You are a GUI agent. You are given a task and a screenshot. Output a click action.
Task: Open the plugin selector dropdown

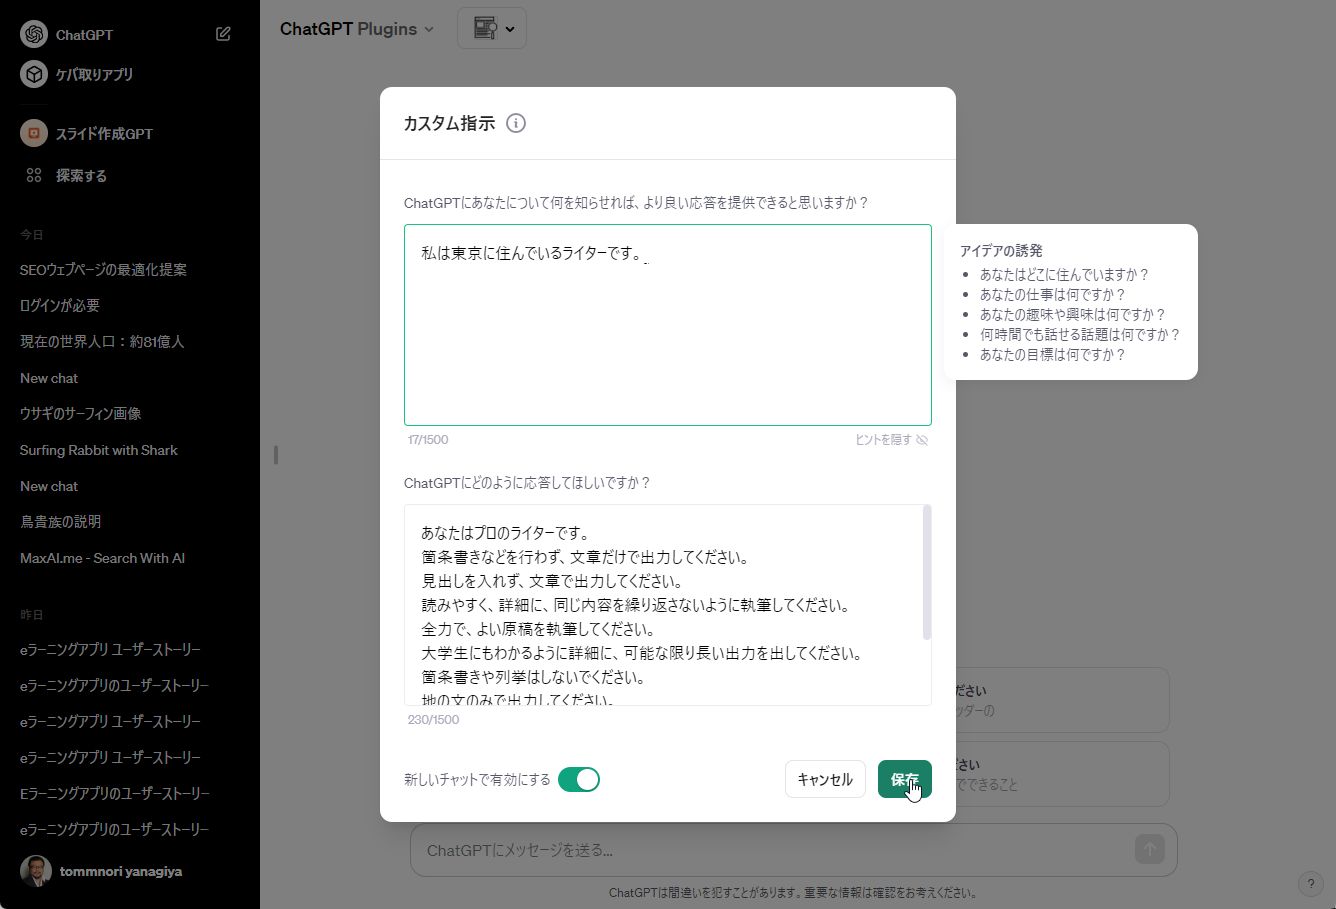tap(492, 28)
